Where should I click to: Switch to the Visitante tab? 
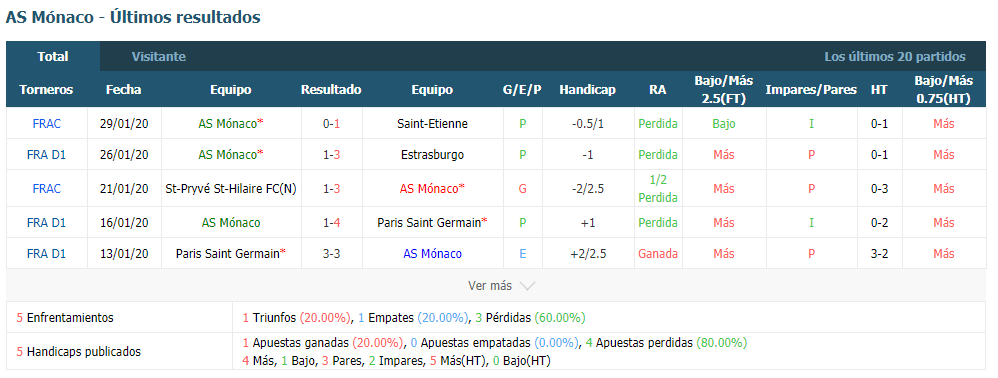pos(158,57)
